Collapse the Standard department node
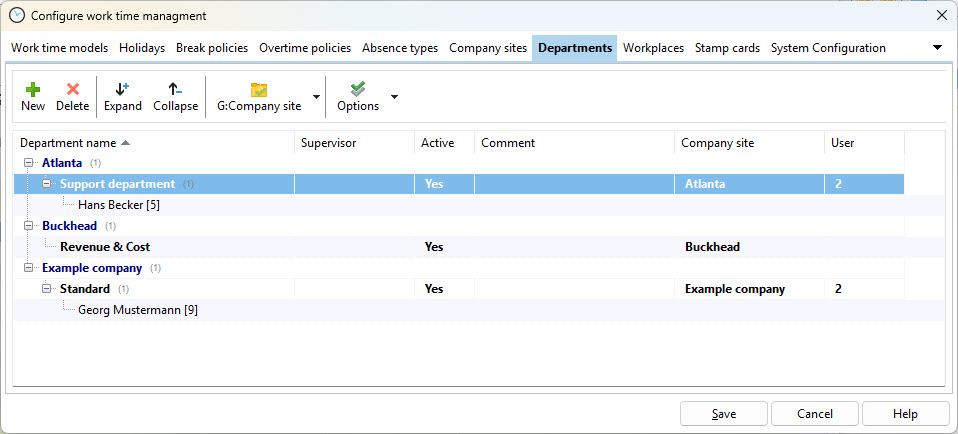The image size is (958, 434). pos(45,289)
